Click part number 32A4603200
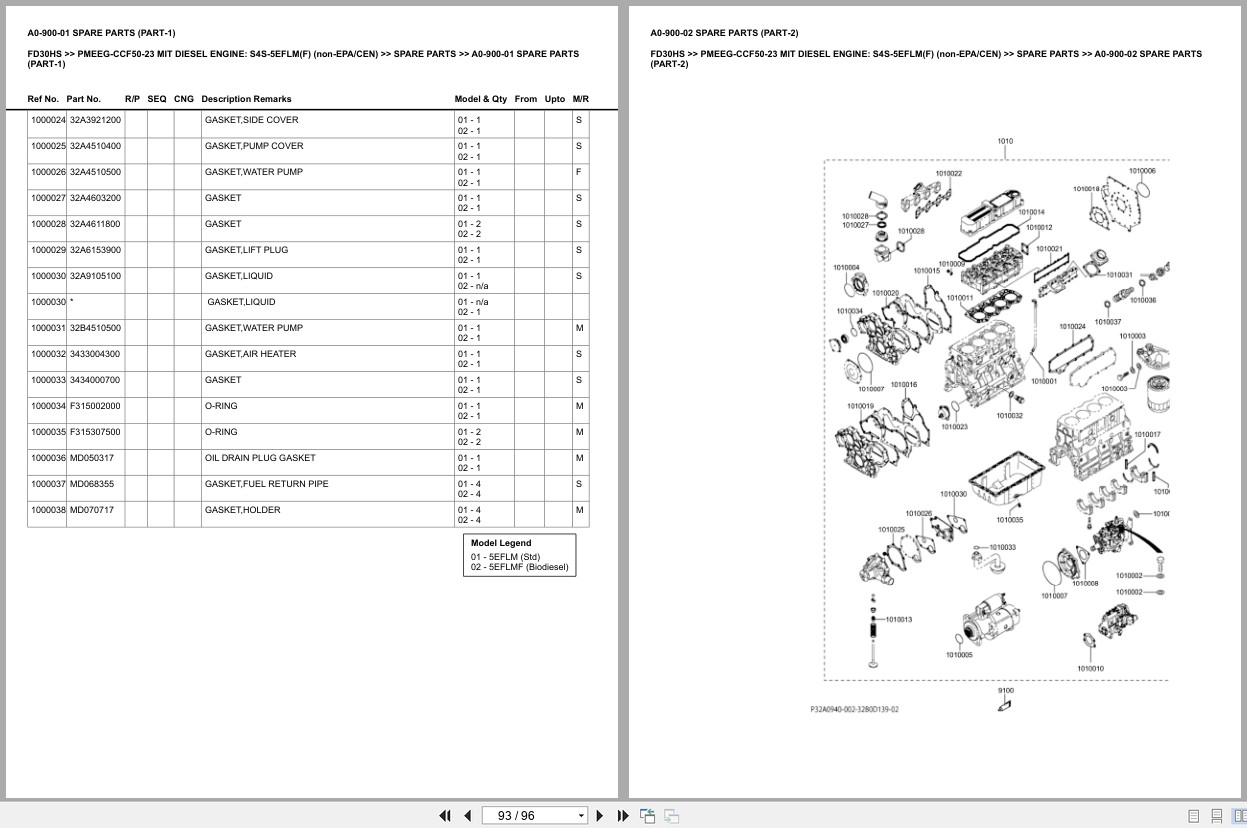 [x=95, y=198]
